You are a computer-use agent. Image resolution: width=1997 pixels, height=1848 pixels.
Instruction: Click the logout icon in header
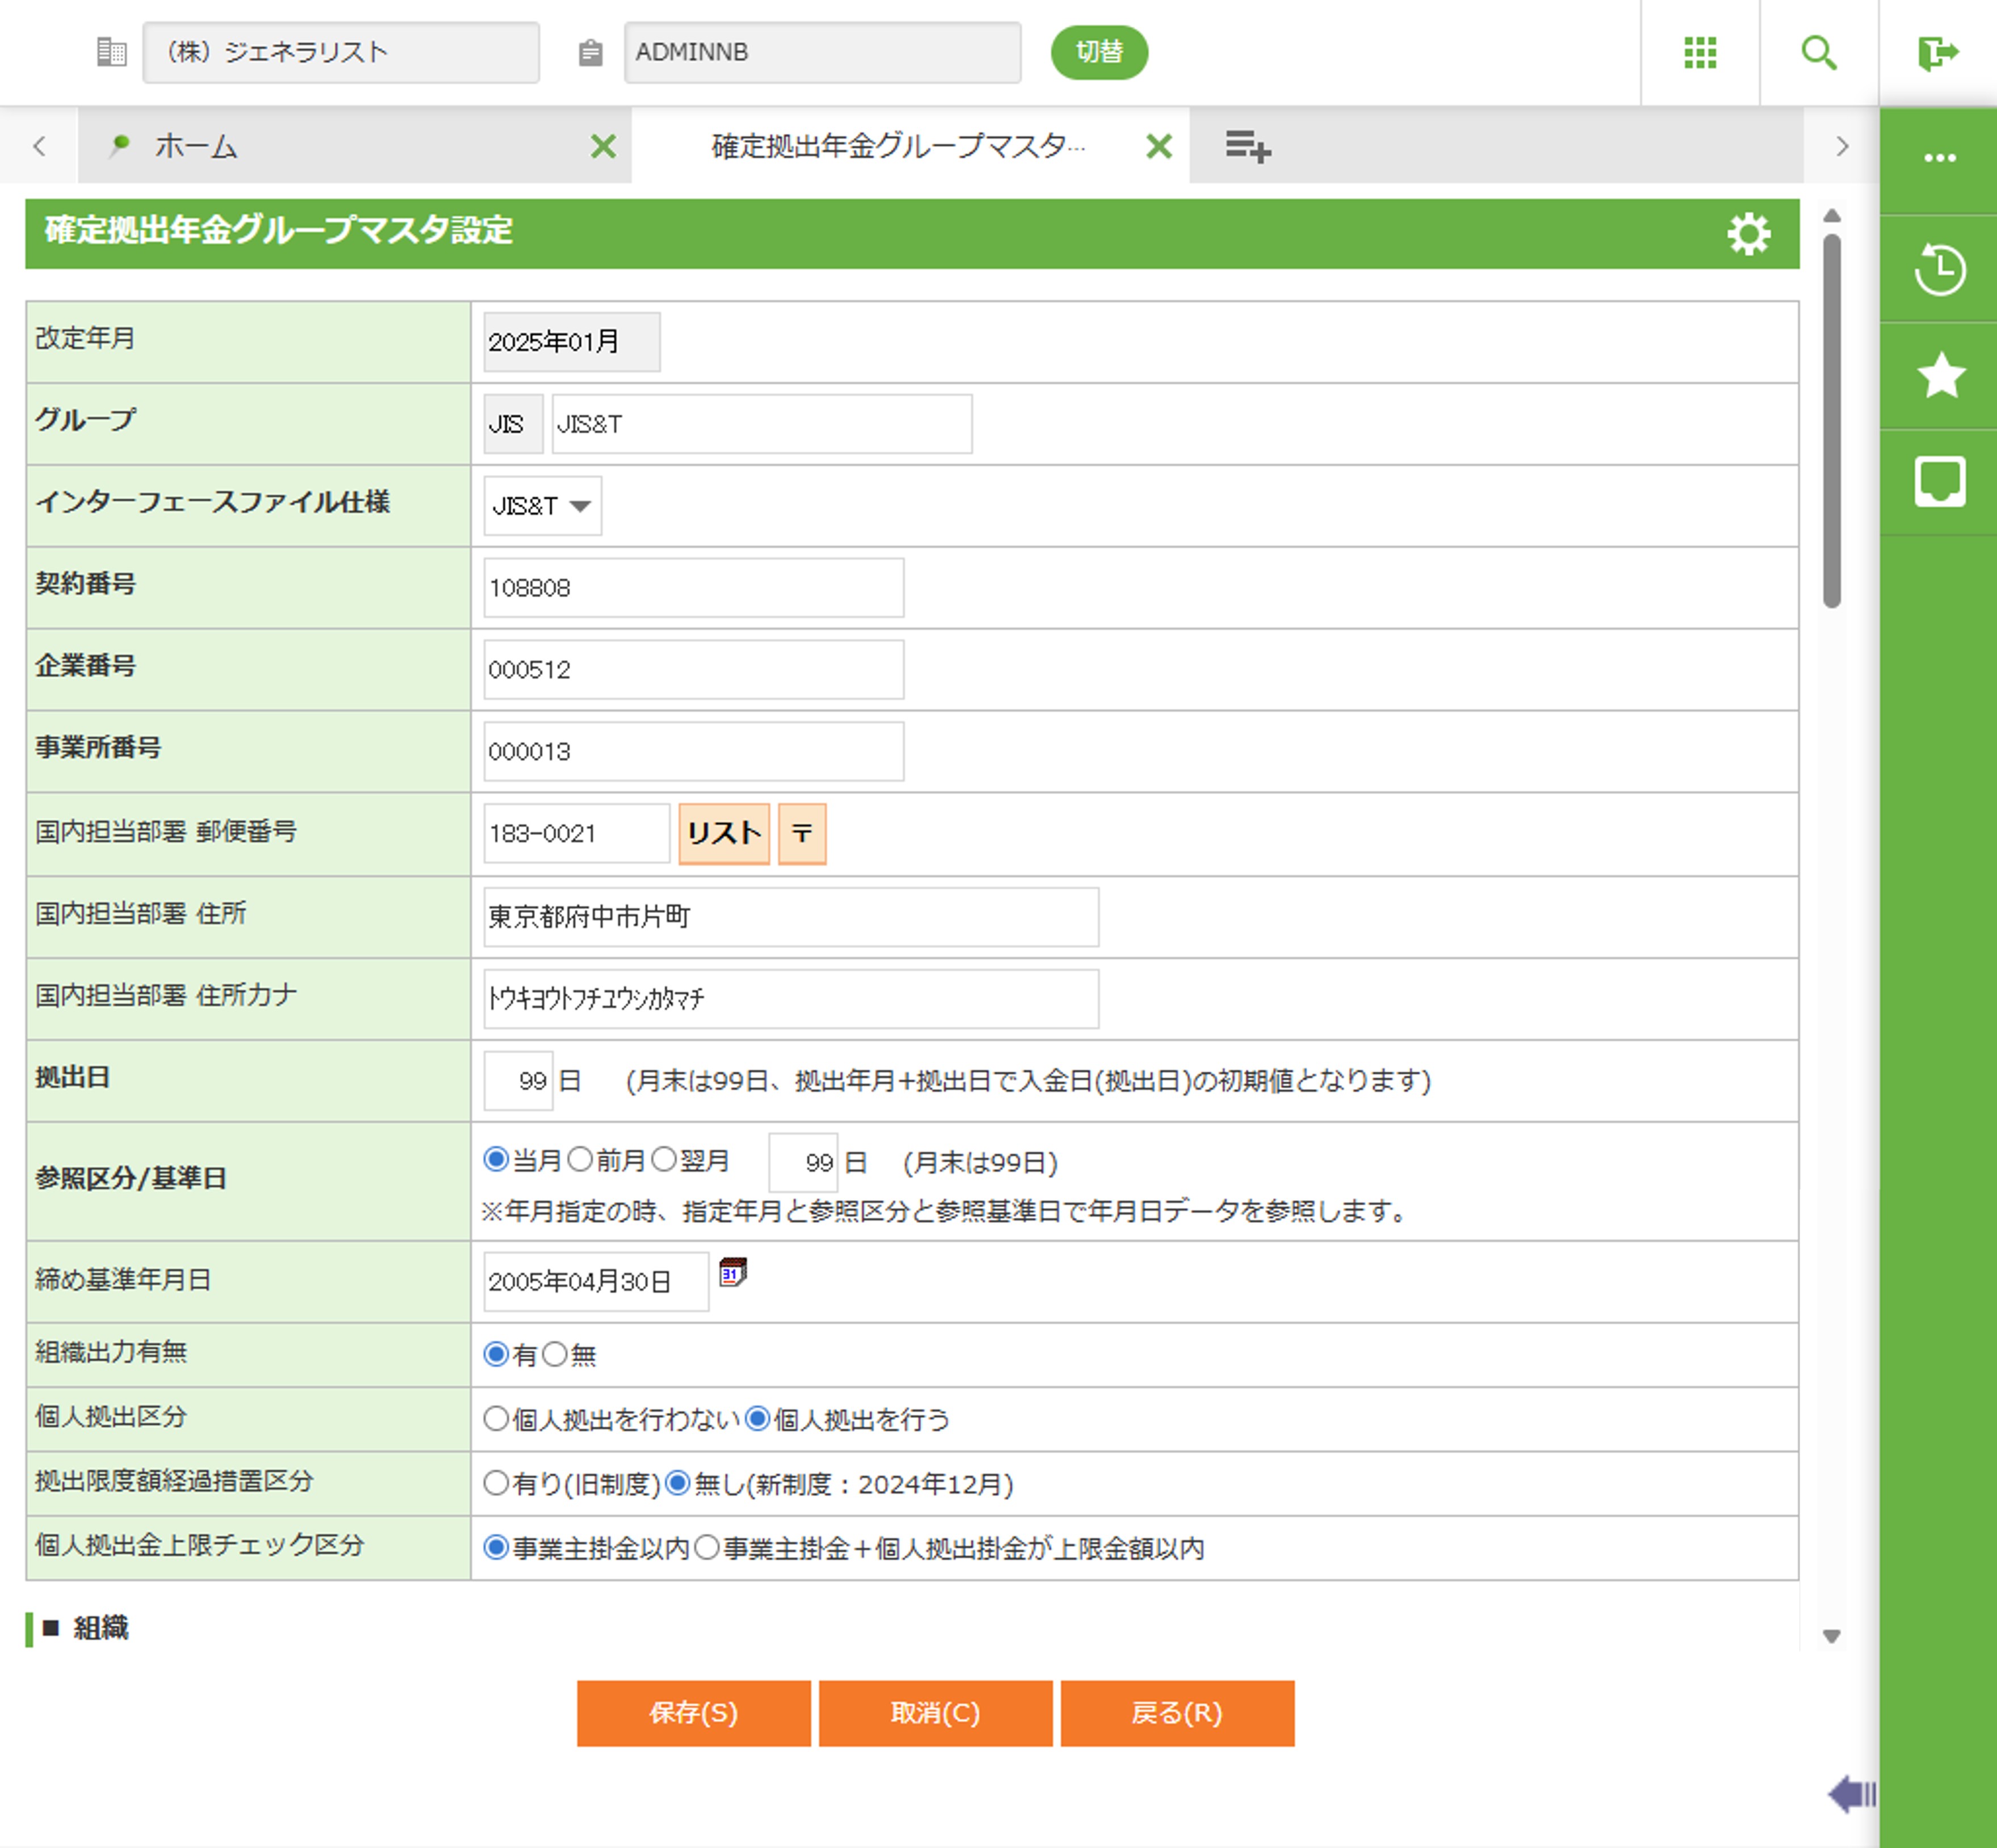pyautogui.click(x=1937, y=52)
